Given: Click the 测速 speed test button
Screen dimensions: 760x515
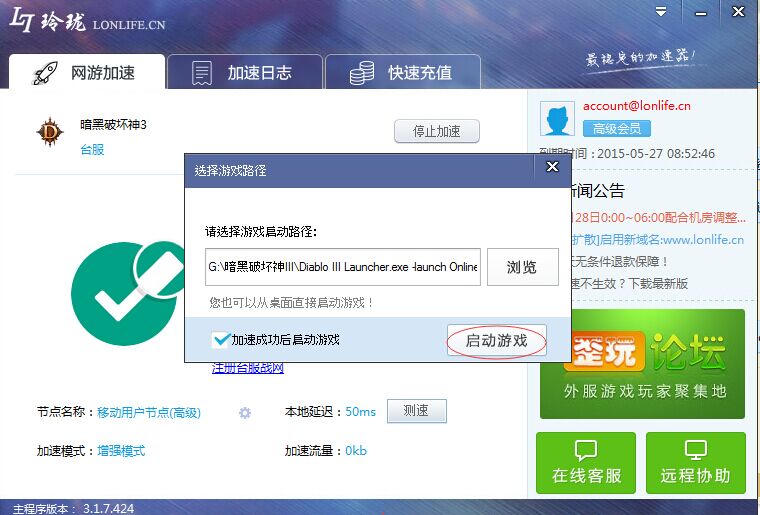Looking at the screenshot, I should pyautogui.click(x=416, y=411).
